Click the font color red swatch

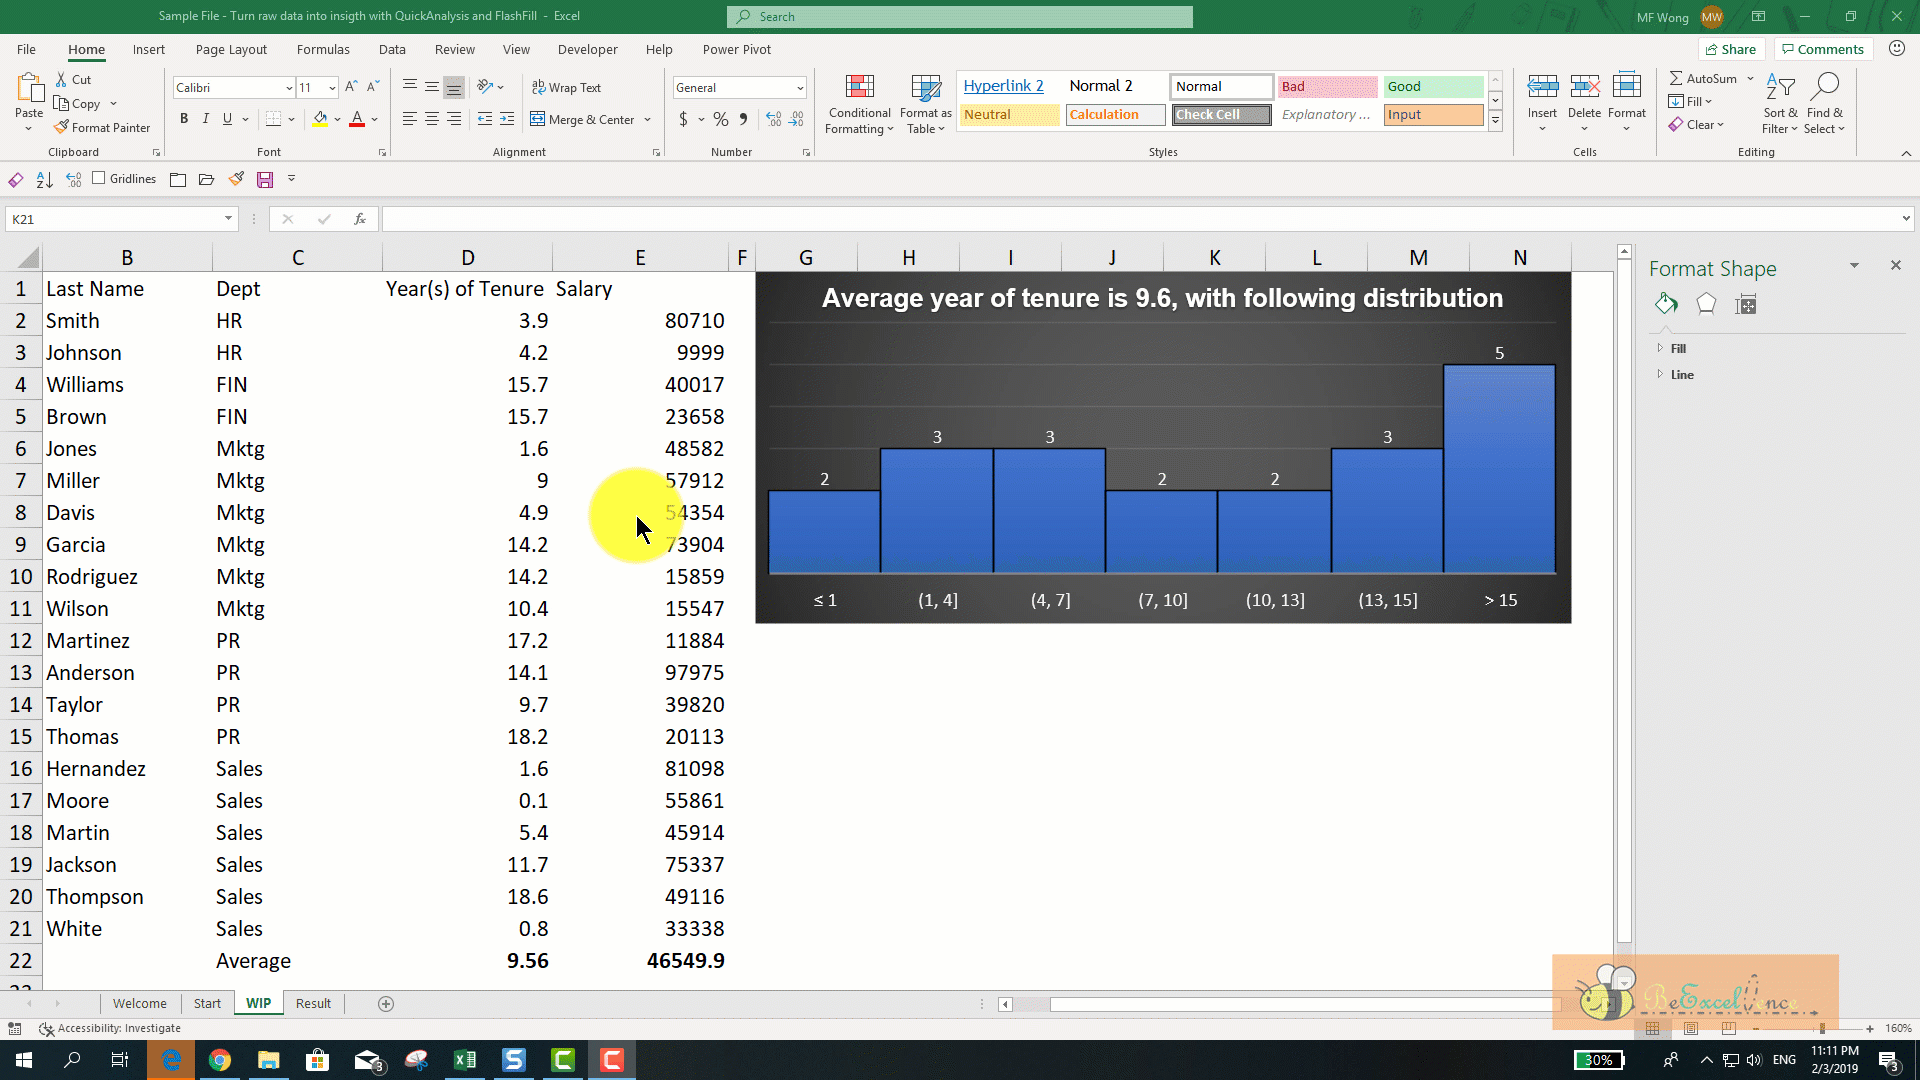[x=357, y=119]
